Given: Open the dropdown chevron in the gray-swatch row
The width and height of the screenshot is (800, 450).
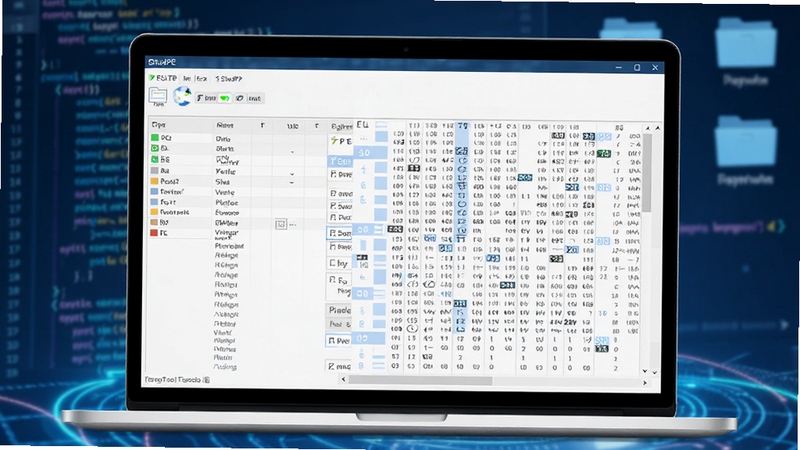Looking at the screenshot, I should pos(292,174).
